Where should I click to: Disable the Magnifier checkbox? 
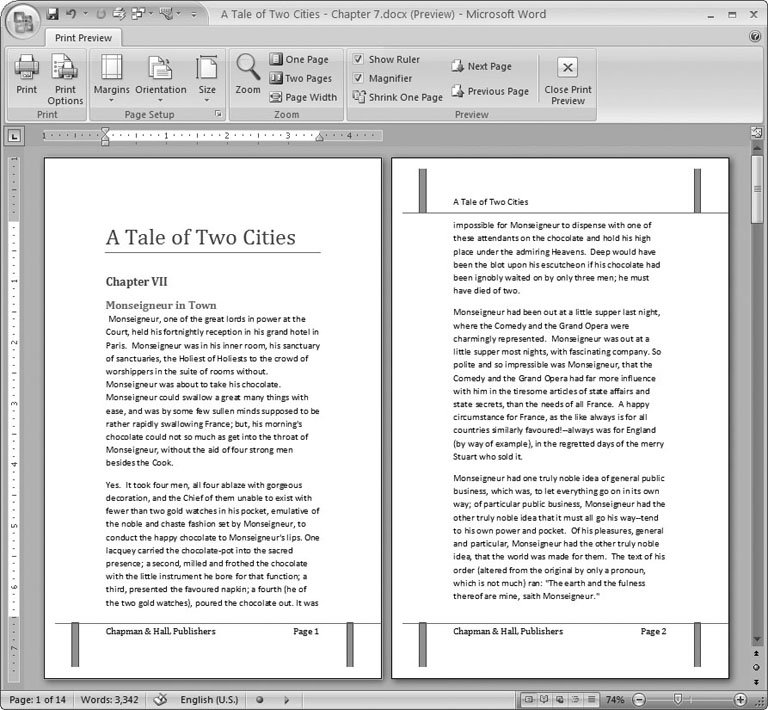click(358, 78)
